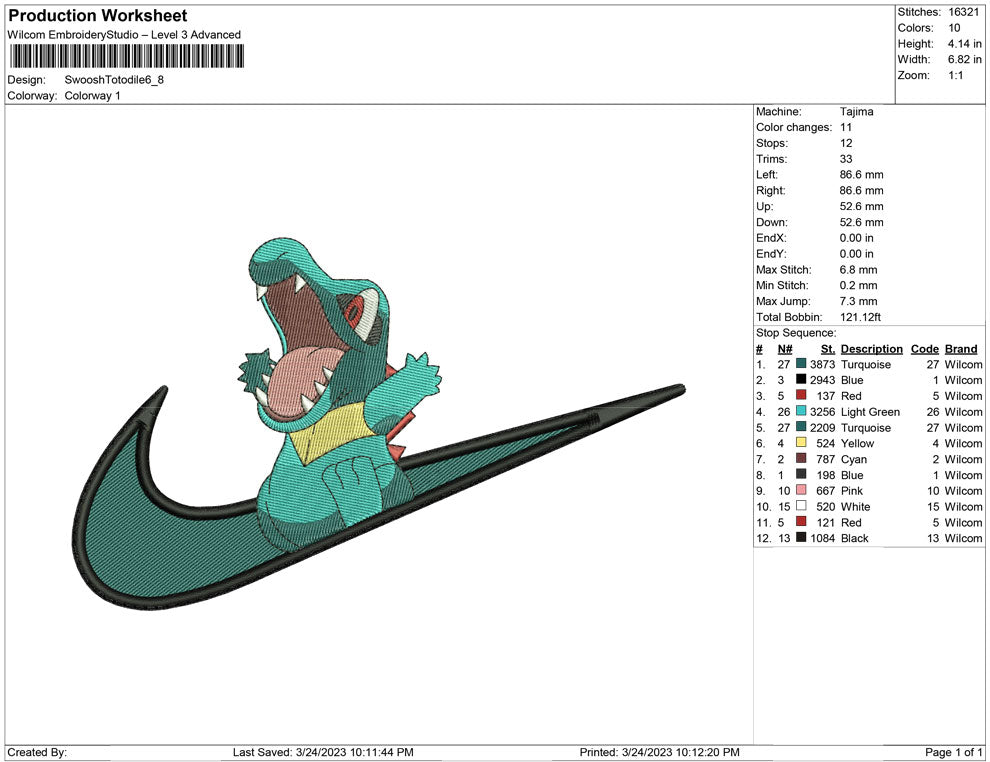The width and height of the screenshot is (990, 762).
Task: Click the 'Page 1 of 1' indicator
Action: tap(953, 751)
